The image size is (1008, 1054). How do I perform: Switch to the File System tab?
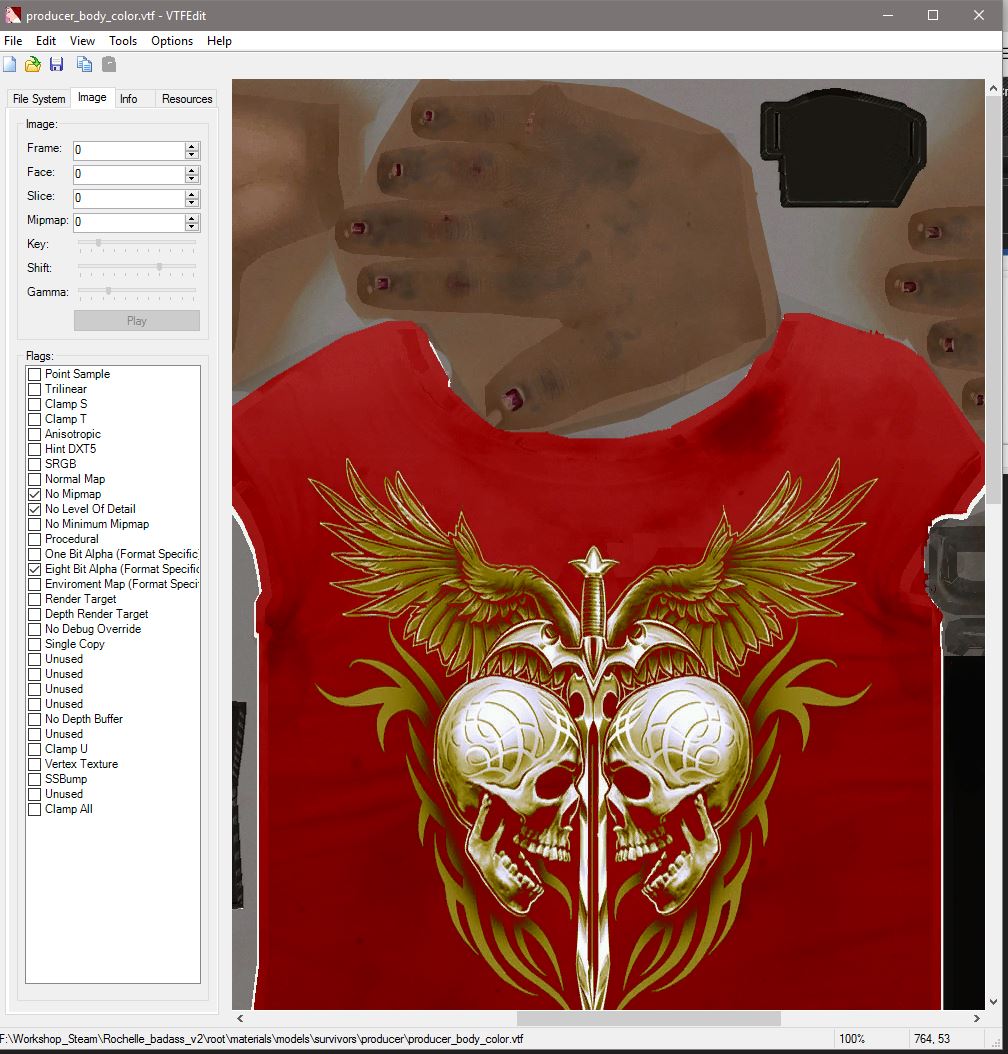click(39, 99)
